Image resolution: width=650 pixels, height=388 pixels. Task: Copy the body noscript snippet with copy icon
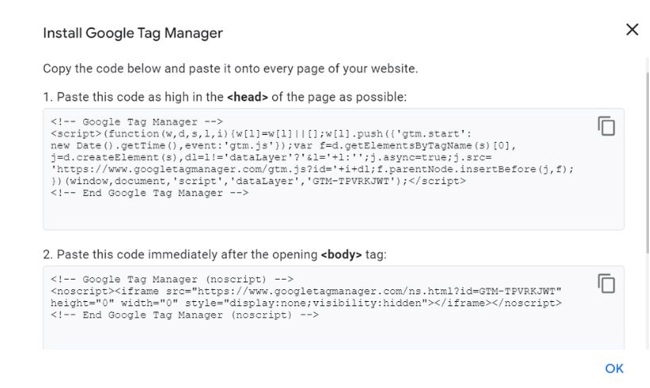click(606, 284)
